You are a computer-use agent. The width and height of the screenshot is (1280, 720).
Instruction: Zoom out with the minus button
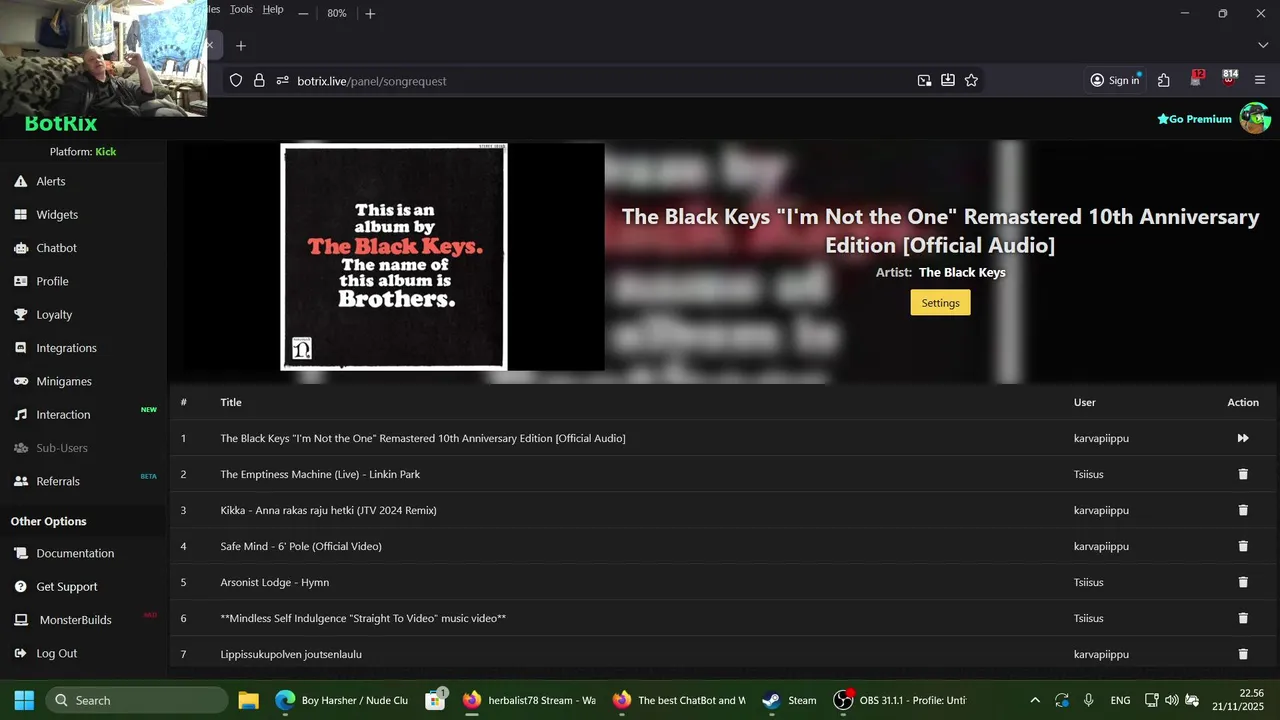coord(303,13)
